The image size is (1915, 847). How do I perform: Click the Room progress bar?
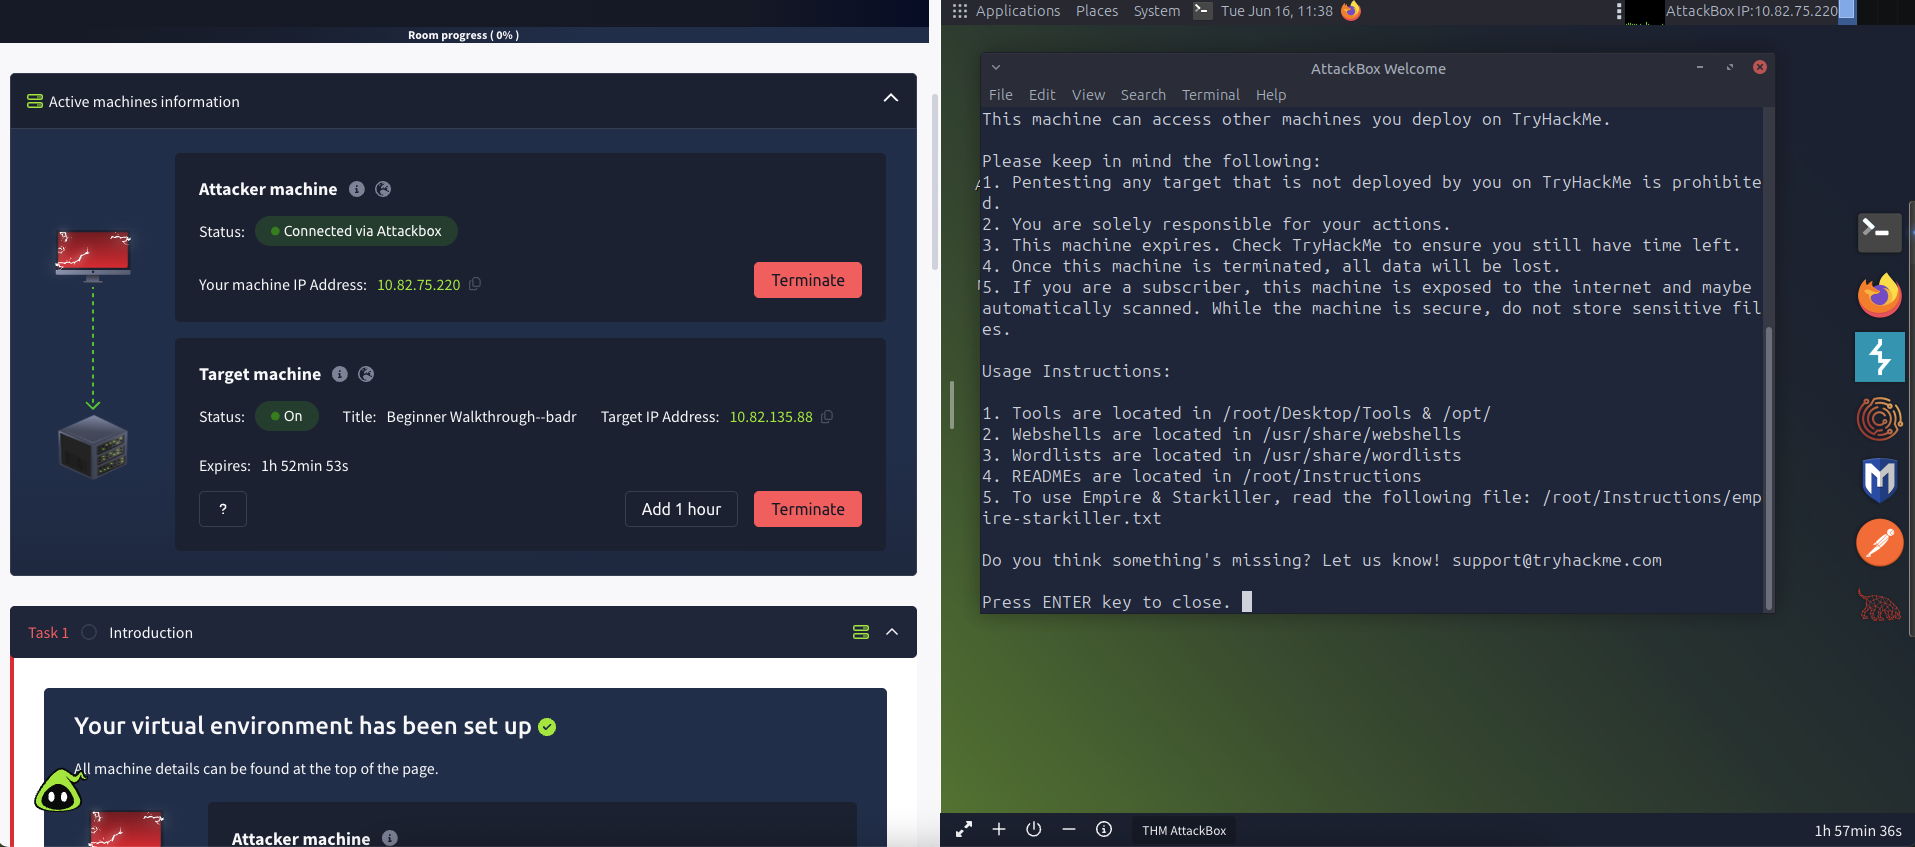464,34
